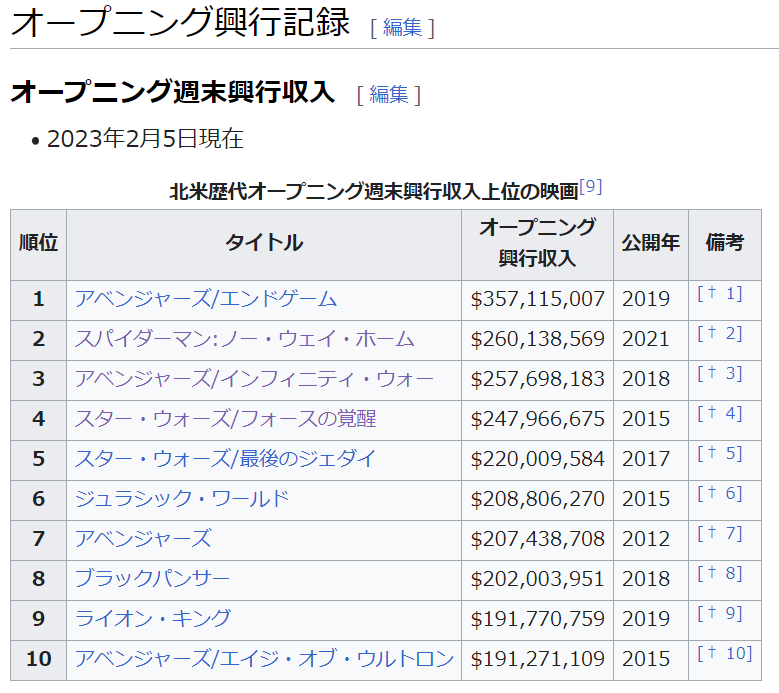The width and height of the screenshot is (779, 693).
Task: Open footnote [† 6] in rank 6 row
Action: tap(720, 493)
